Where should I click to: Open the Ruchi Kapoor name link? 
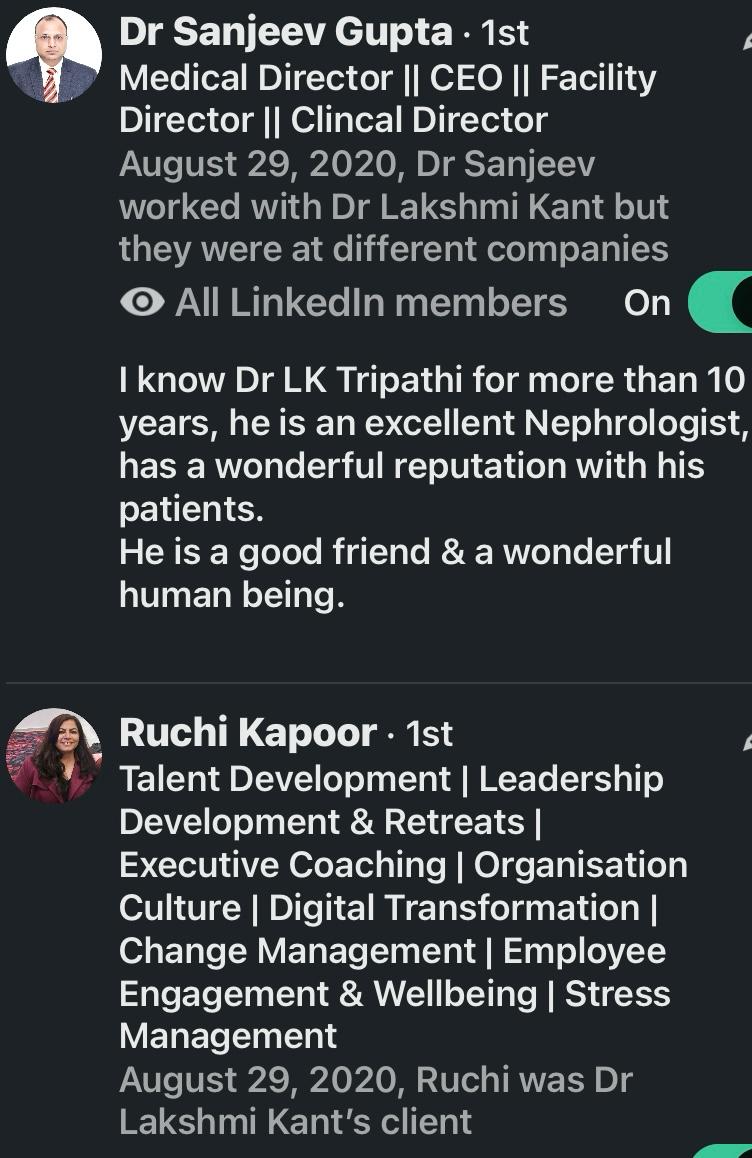pyautogui.click(x=248, y=733)
